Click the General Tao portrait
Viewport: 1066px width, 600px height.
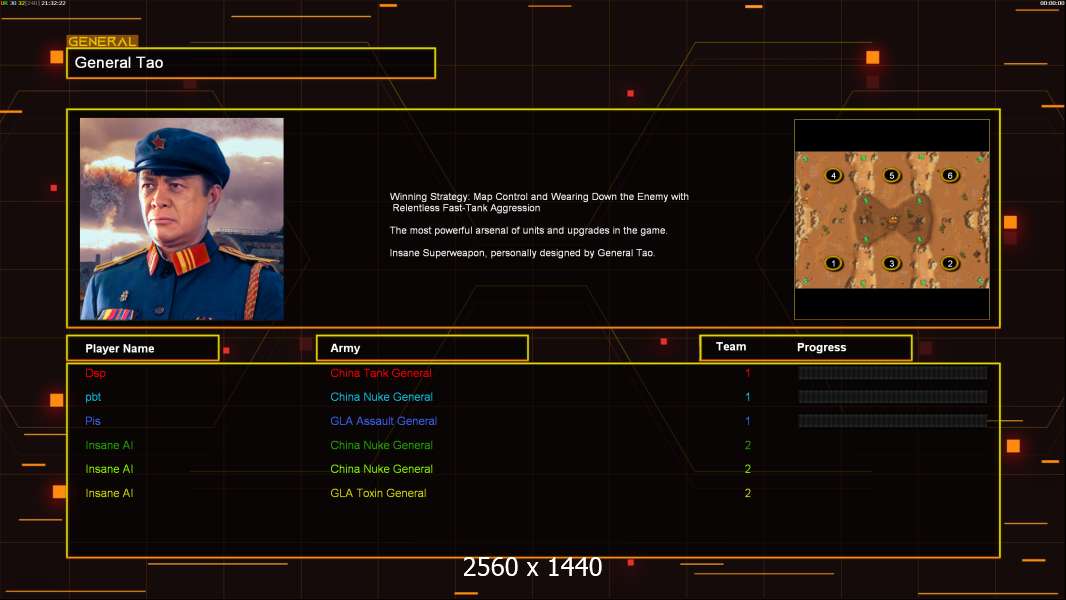coord(182,219)
